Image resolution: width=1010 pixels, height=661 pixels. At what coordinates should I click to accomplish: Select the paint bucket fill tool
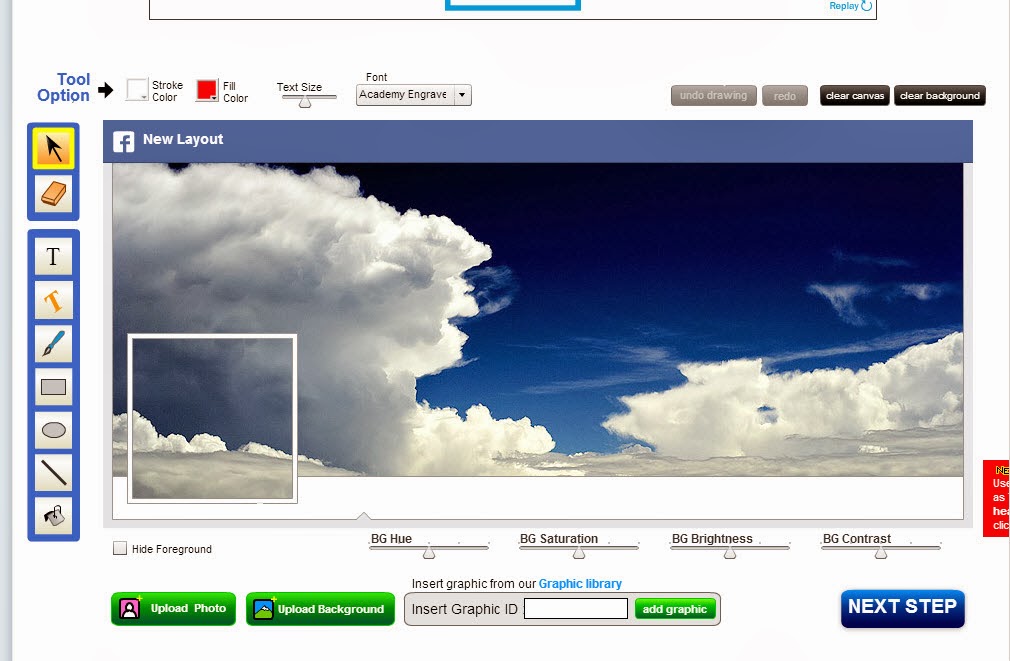click(53, 515)
